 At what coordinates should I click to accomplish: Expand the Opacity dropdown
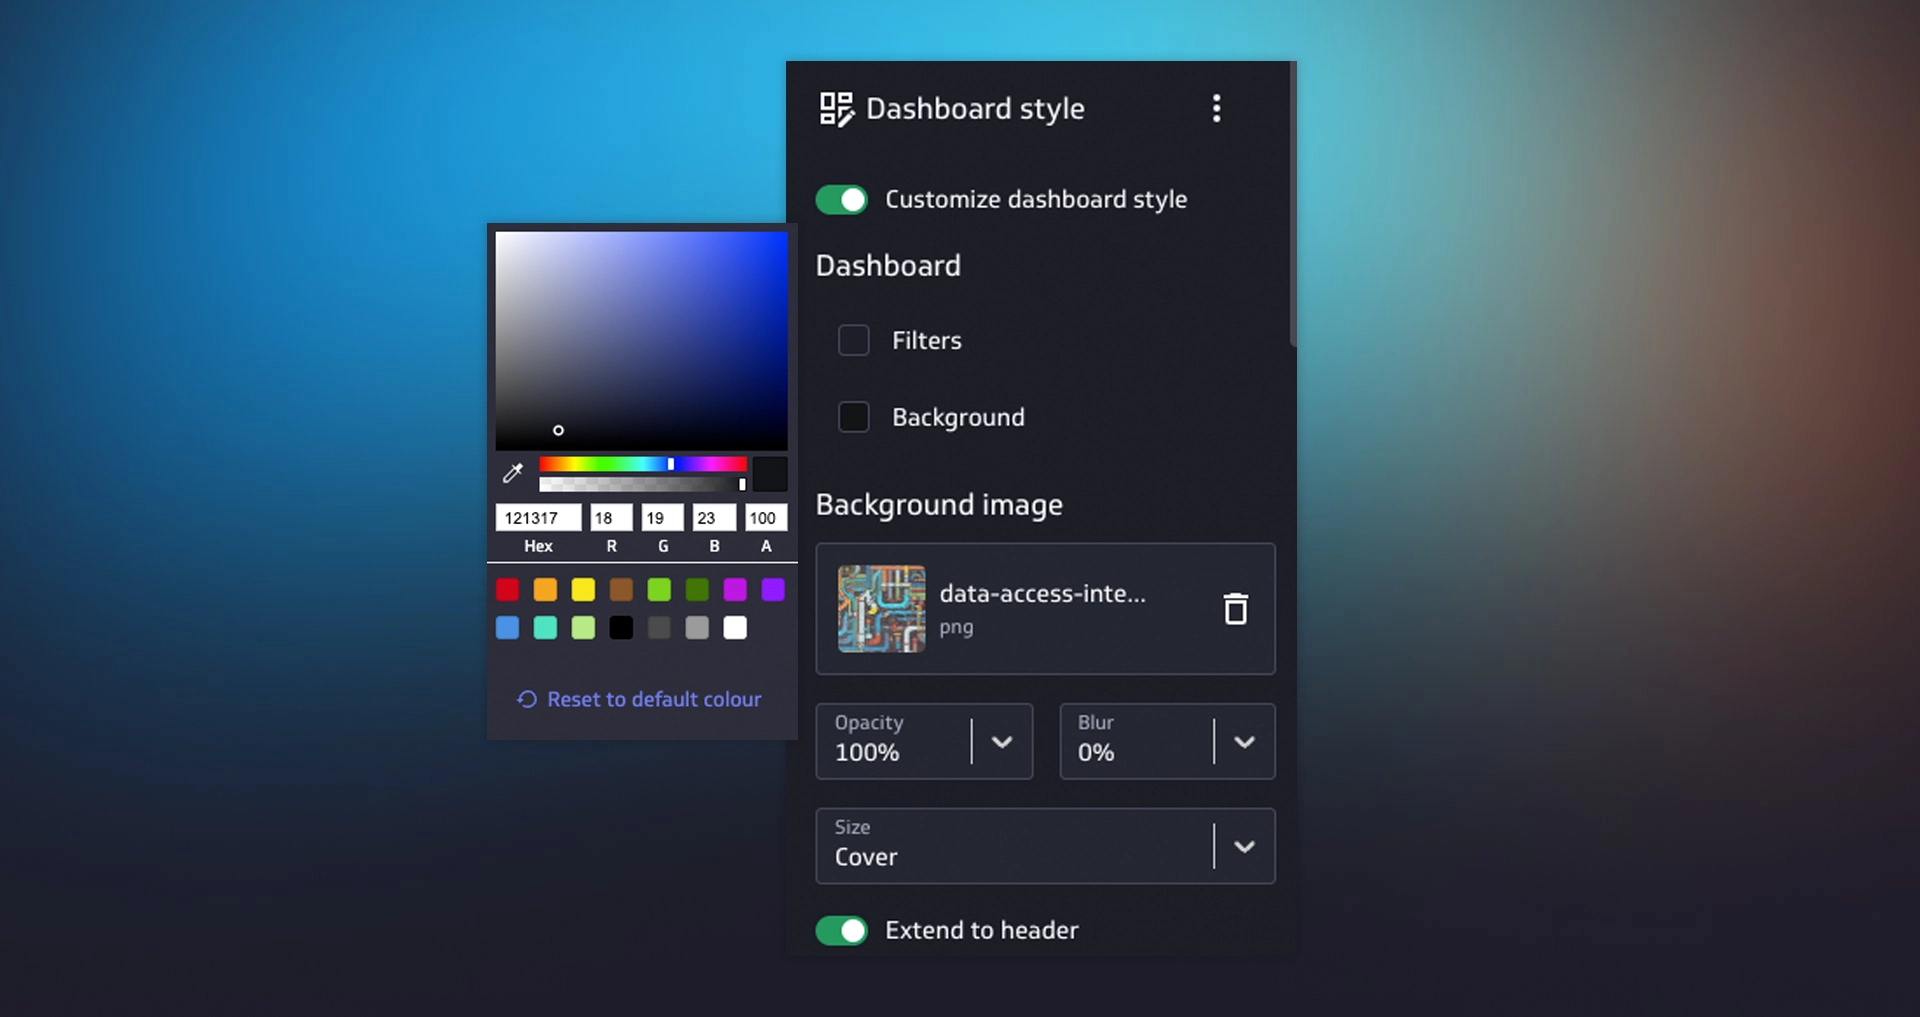1001,742
